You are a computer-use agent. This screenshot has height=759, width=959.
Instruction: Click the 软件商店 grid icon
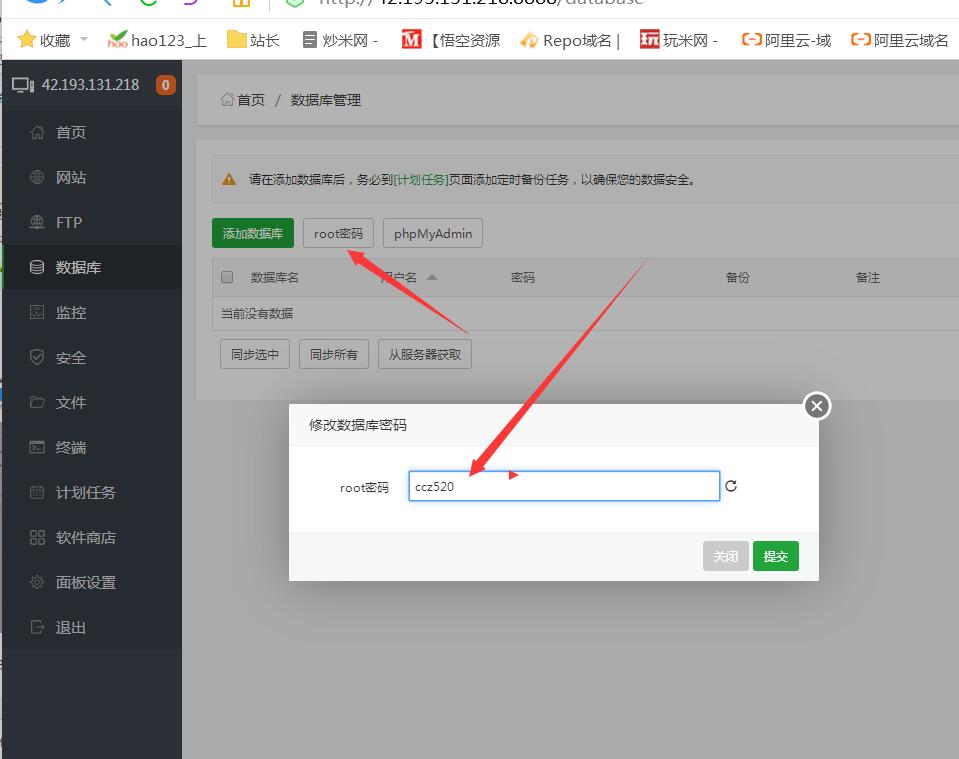[37, 537]
